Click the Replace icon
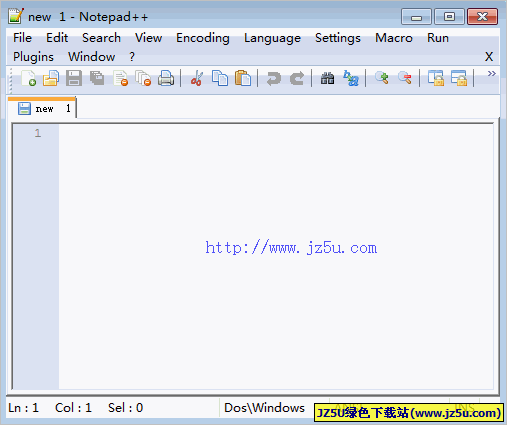Image resolution: width=507 pixels, height=425 pixels. click(x=351, y=78)
